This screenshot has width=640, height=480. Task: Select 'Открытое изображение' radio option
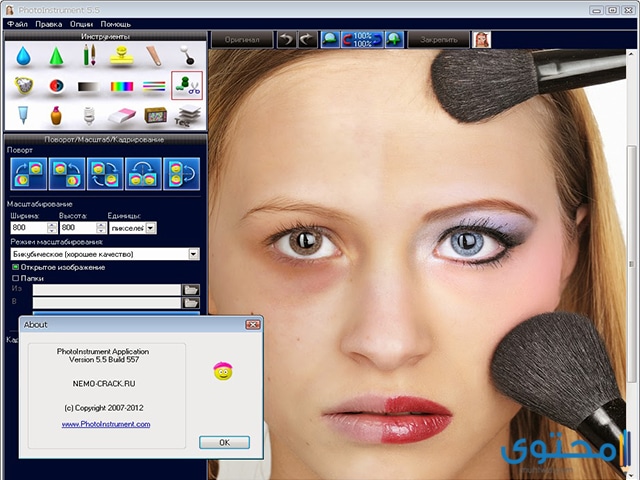point(58,267)
